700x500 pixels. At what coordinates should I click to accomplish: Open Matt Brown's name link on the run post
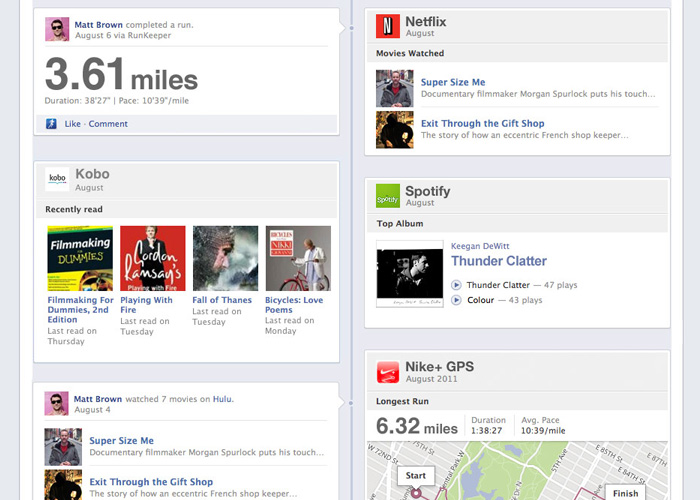pyautogui.click(x=98, y=25)
